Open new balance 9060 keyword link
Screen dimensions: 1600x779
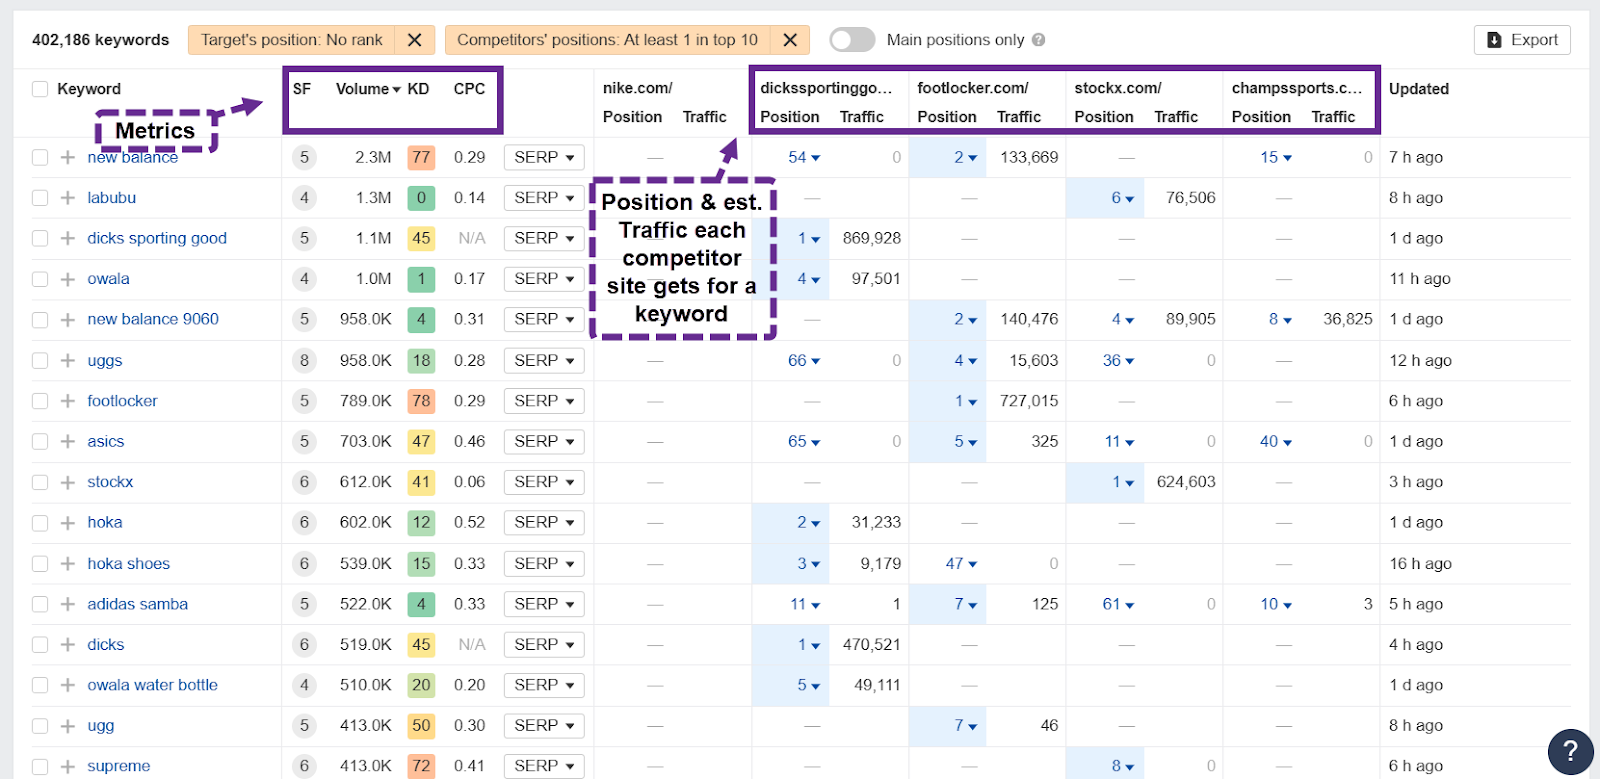153,319
